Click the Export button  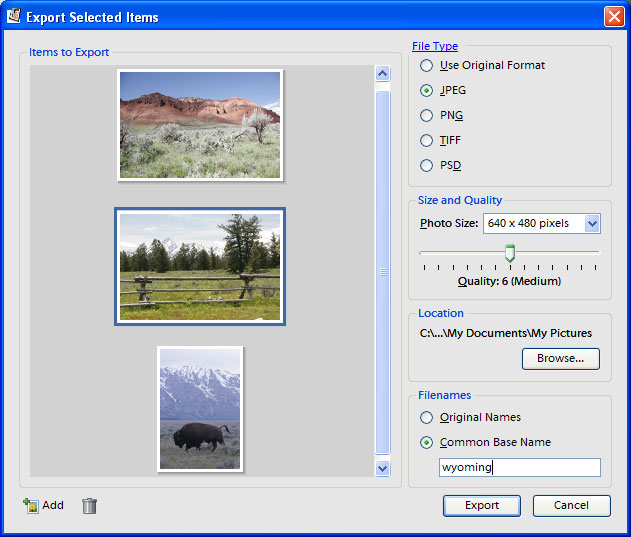point(481,506)
